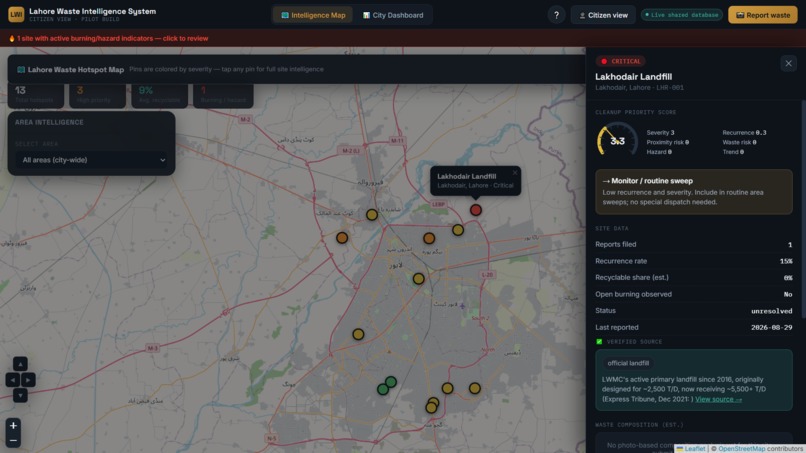This screenshot has width=806, height=453.
Task: Select the orange pin in central north Lahore
Action: [429, 238]
